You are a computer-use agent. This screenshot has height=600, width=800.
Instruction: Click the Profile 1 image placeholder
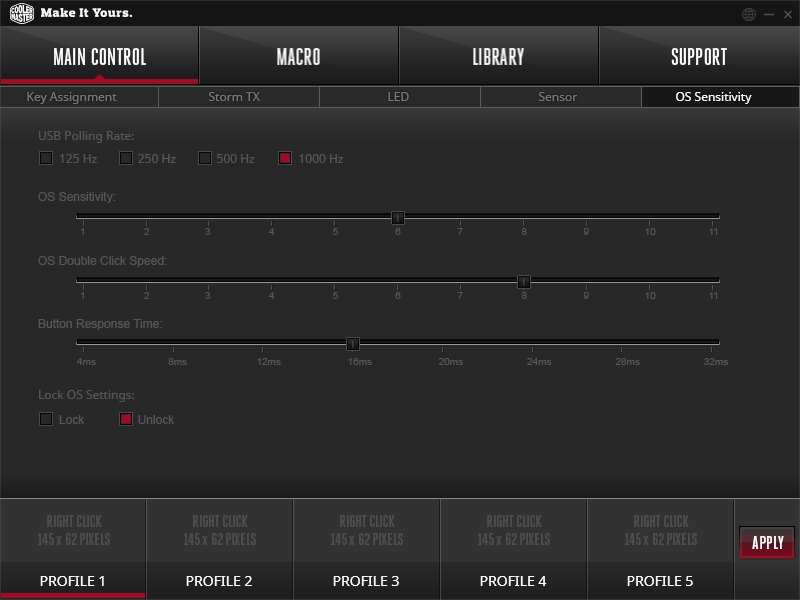click(x=73, y=531)
